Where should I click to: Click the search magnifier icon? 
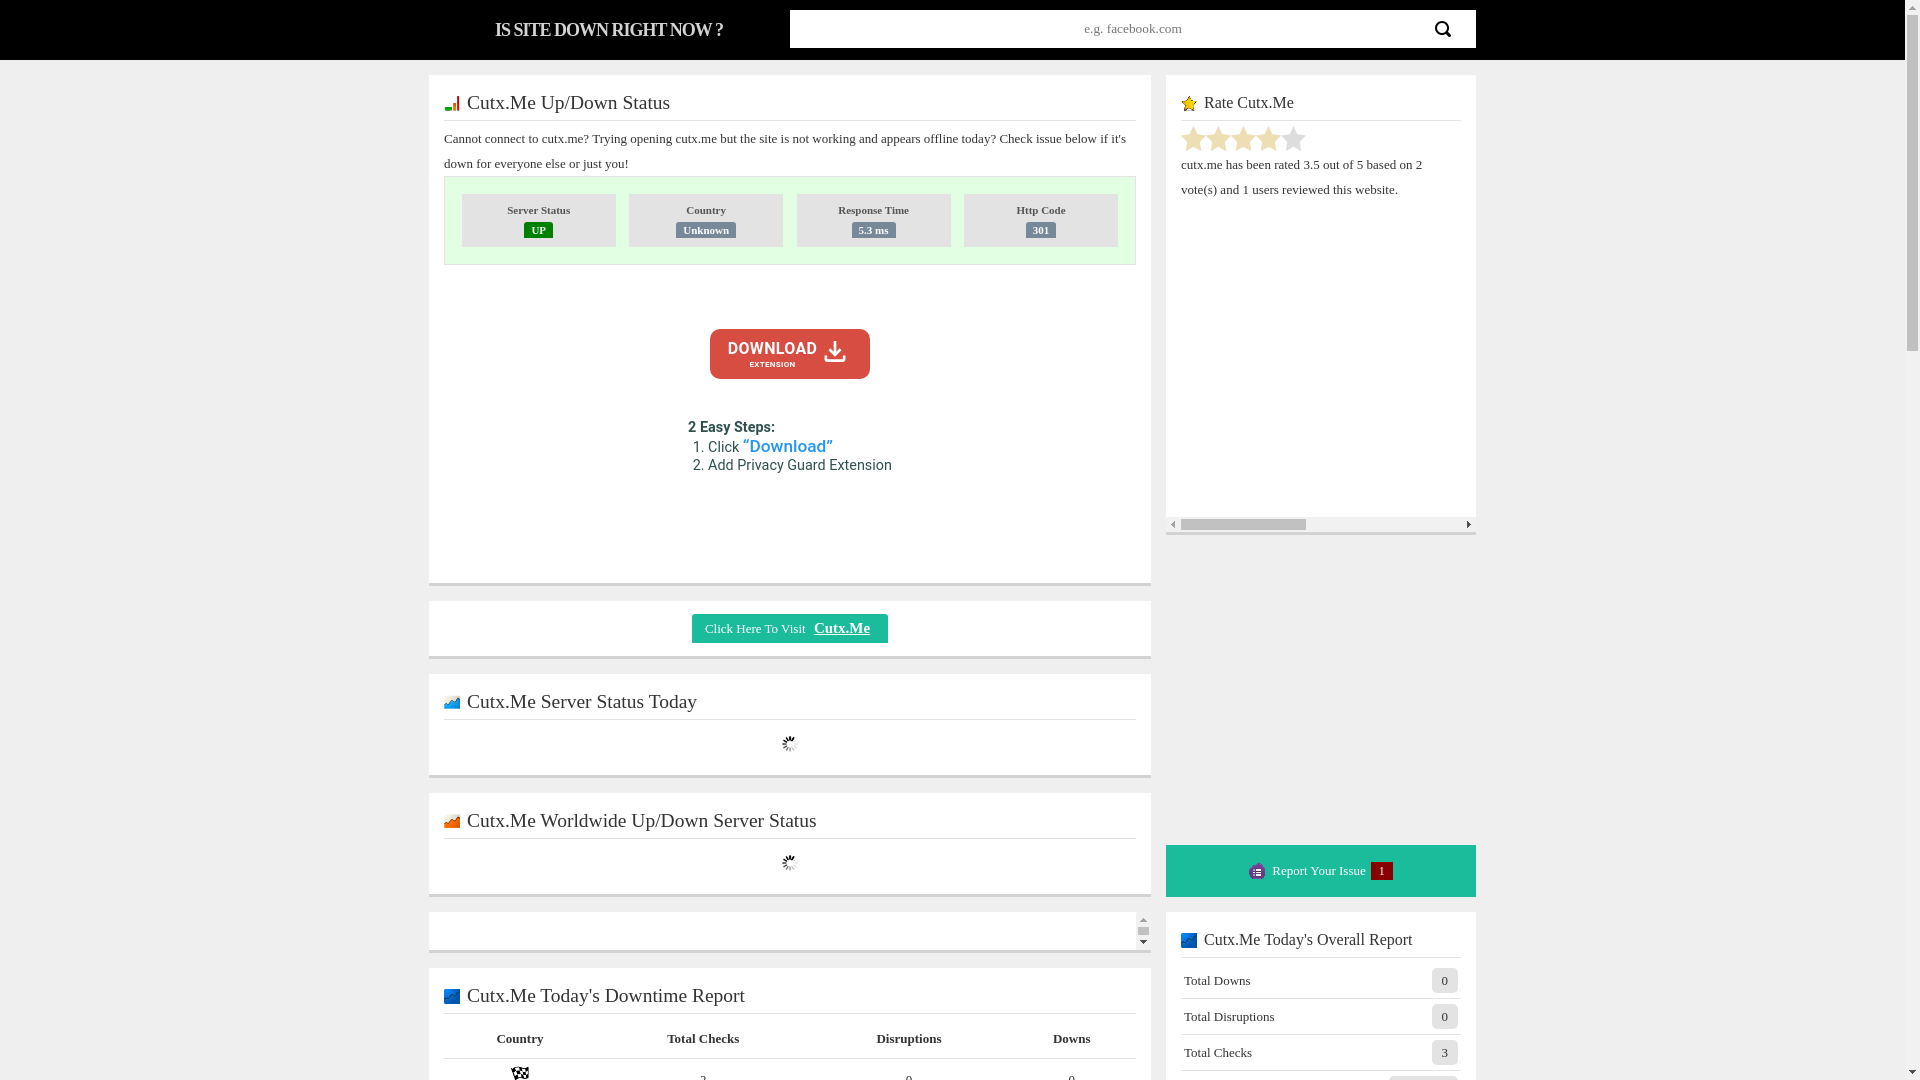(1442, 29)
